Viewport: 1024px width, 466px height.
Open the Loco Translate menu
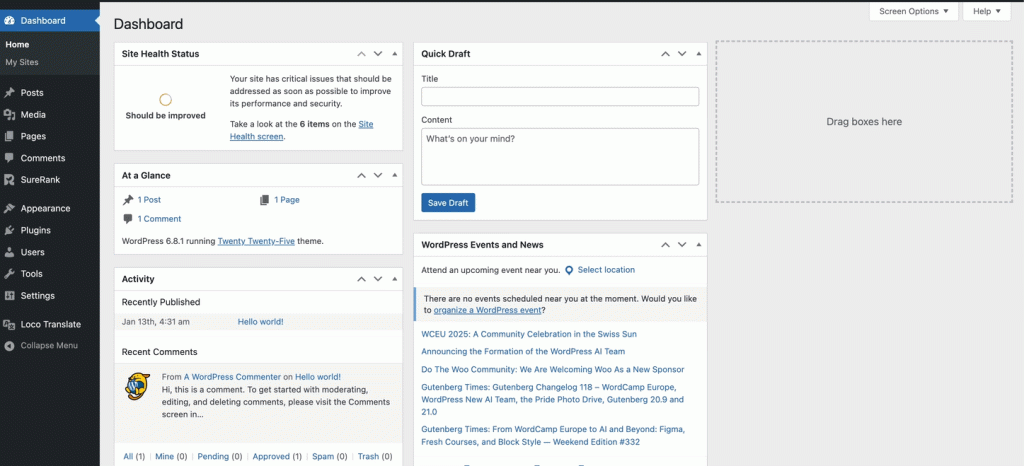pos(50,324)
